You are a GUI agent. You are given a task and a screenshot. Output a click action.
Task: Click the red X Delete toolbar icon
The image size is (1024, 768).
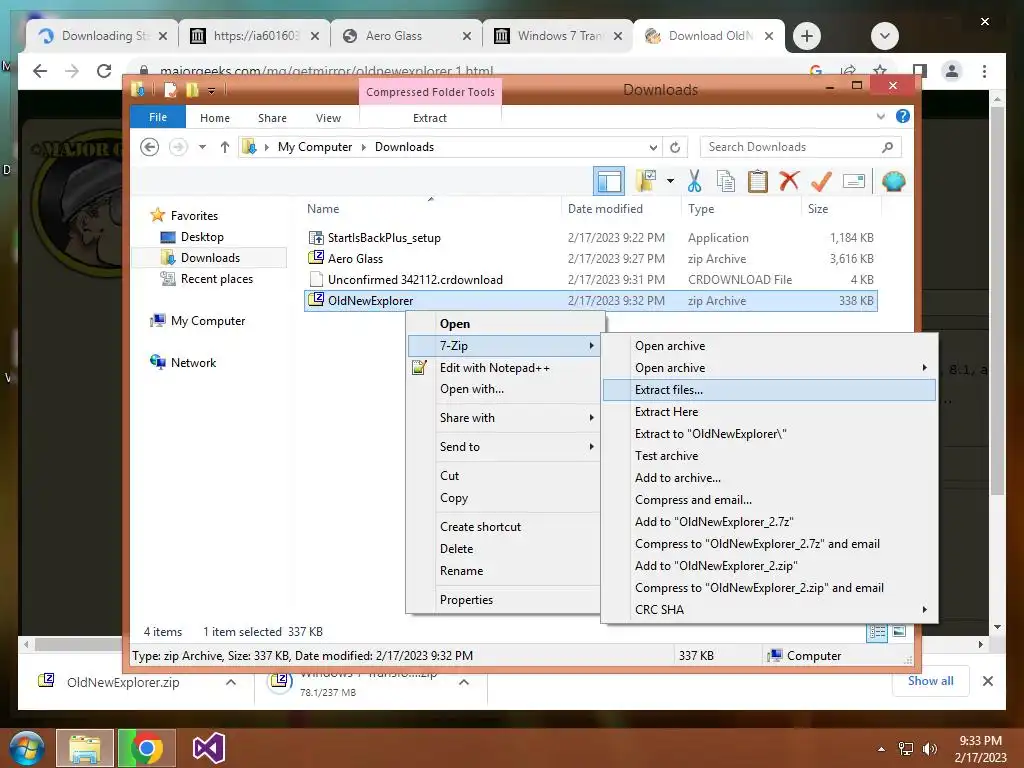(x=789, y=180)
